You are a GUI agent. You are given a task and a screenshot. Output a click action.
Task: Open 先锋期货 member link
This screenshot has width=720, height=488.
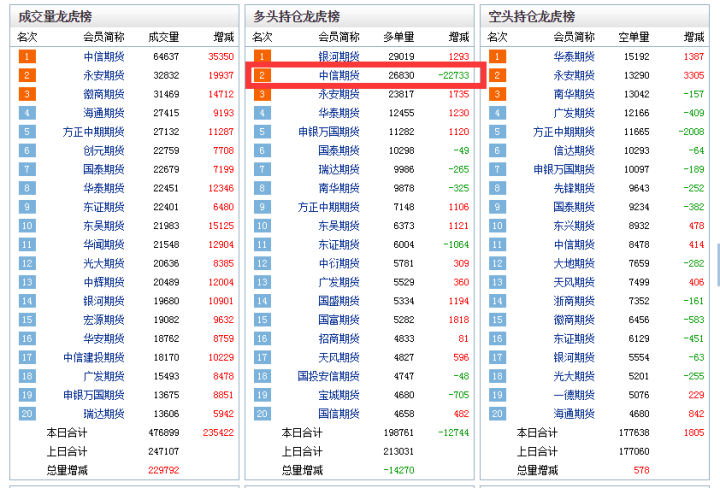click(574, 188)
